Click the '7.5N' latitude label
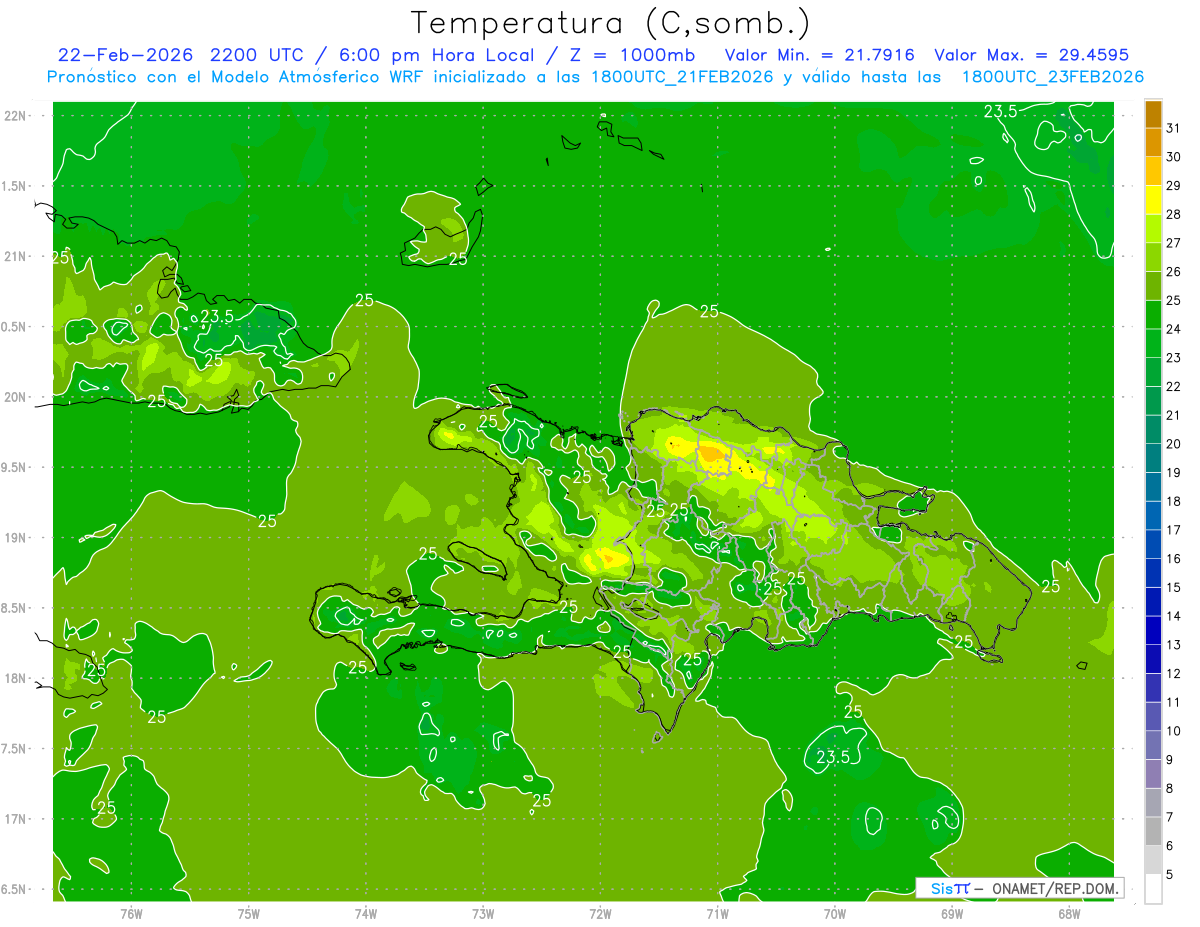The width and height of the screenshot is (1200, 927). click(x=15, y=748)
